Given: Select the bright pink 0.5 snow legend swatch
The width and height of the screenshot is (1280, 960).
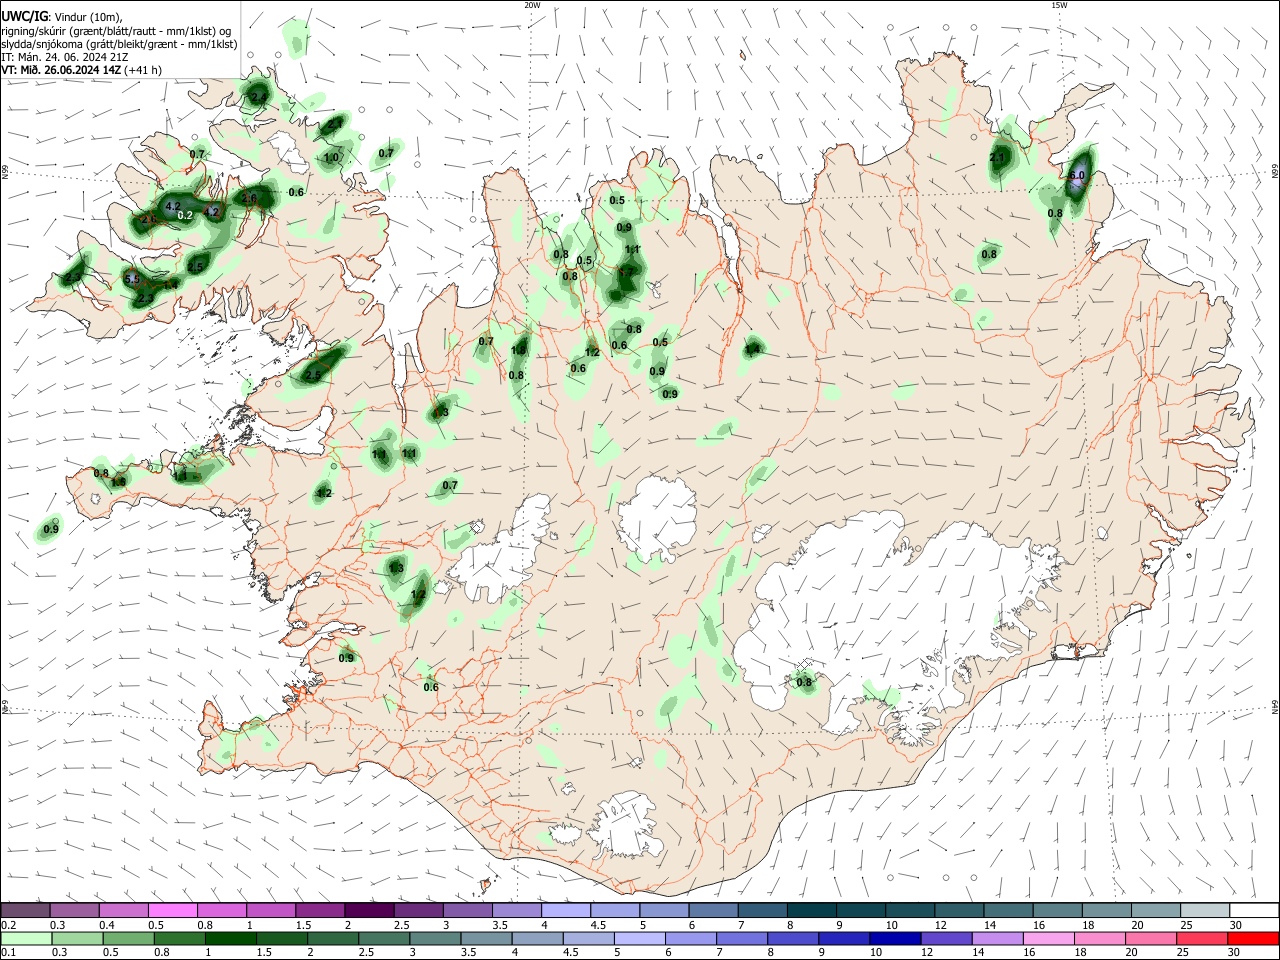Looking at the screenshot, I should click(x=172, y=911).
